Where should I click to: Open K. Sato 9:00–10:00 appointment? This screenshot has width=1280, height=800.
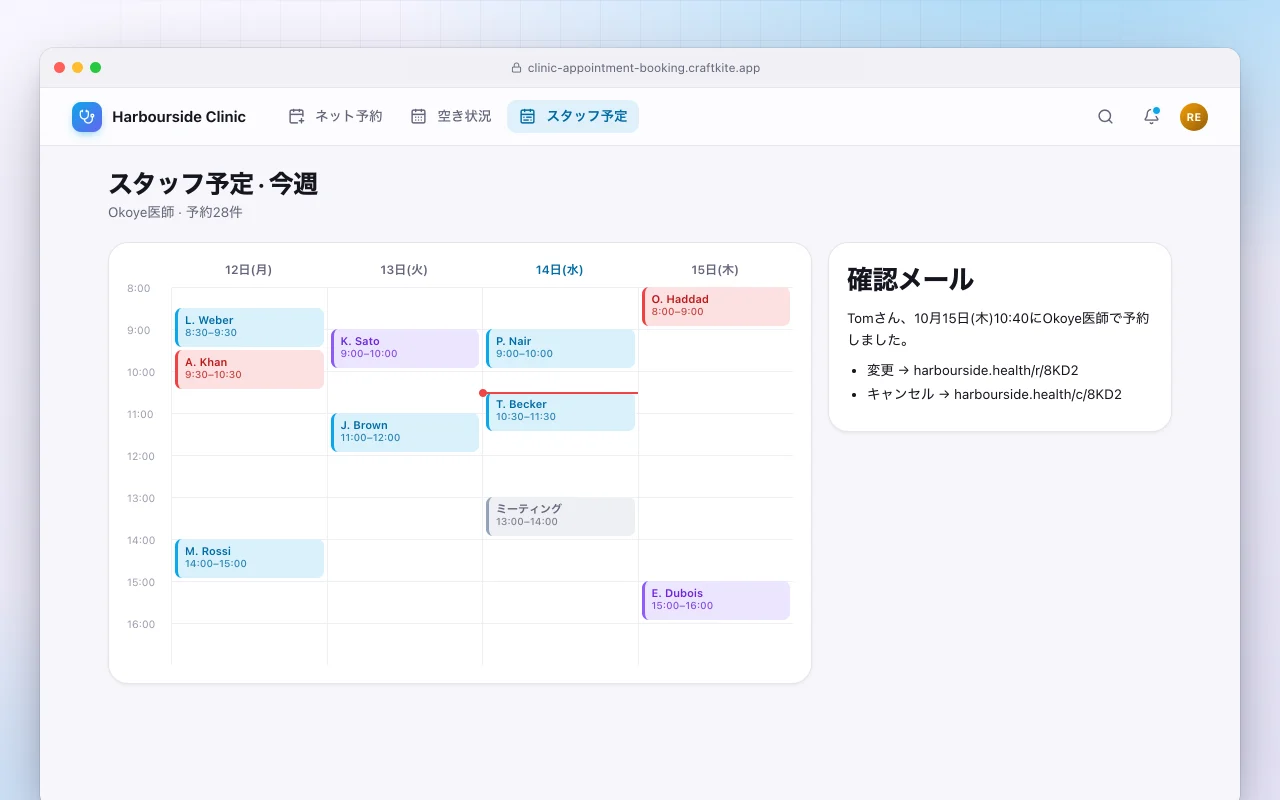(405, 348)
